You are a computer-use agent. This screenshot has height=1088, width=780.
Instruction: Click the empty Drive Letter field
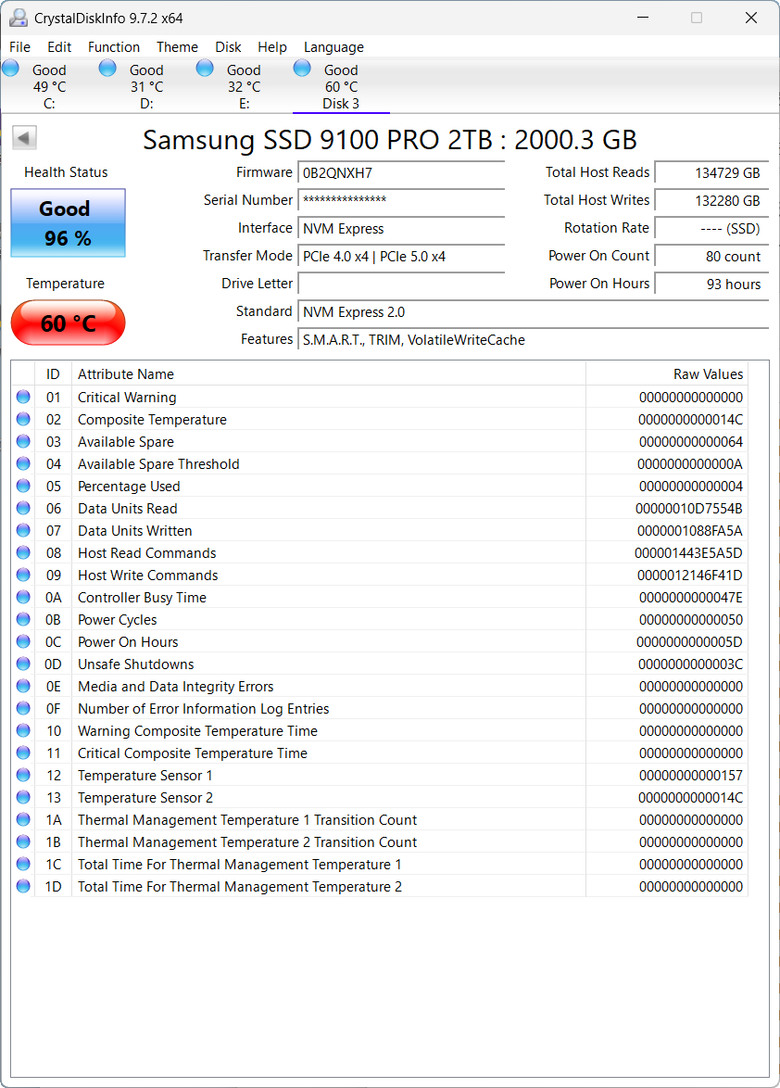(x=401, y=284)
